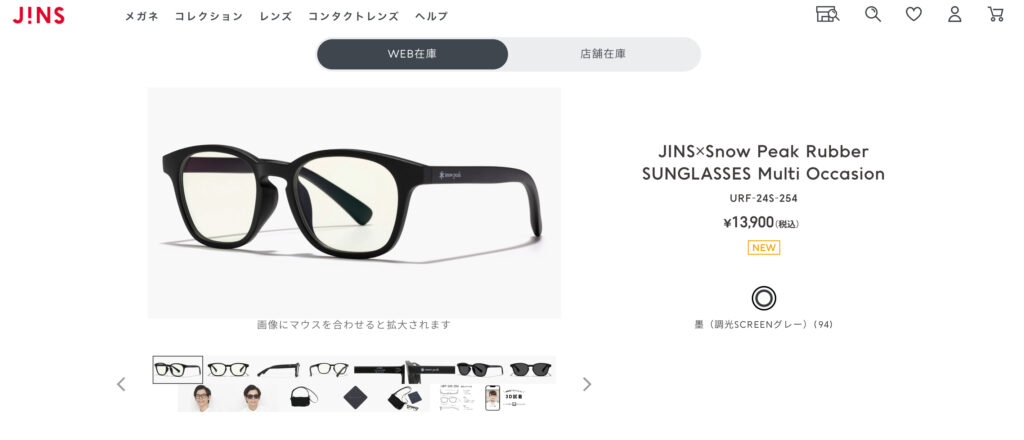Open the レンズ menu
The width and height of the screenshot is (1024, 440).
(x=276, y=16)
